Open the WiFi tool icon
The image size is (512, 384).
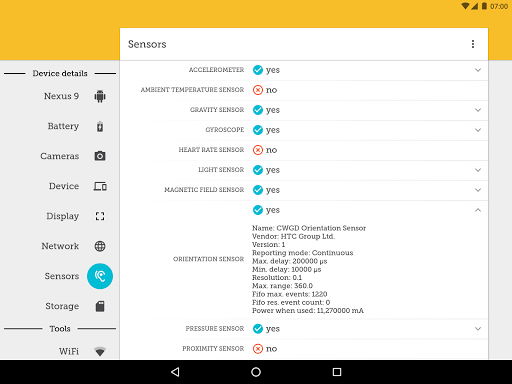(100, 351)
